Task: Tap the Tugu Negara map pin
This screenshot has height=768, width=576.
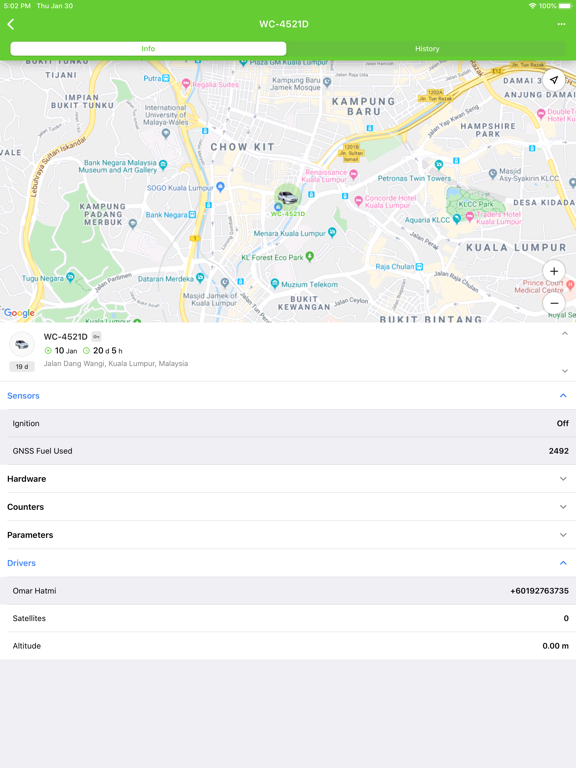Action: 71,277
